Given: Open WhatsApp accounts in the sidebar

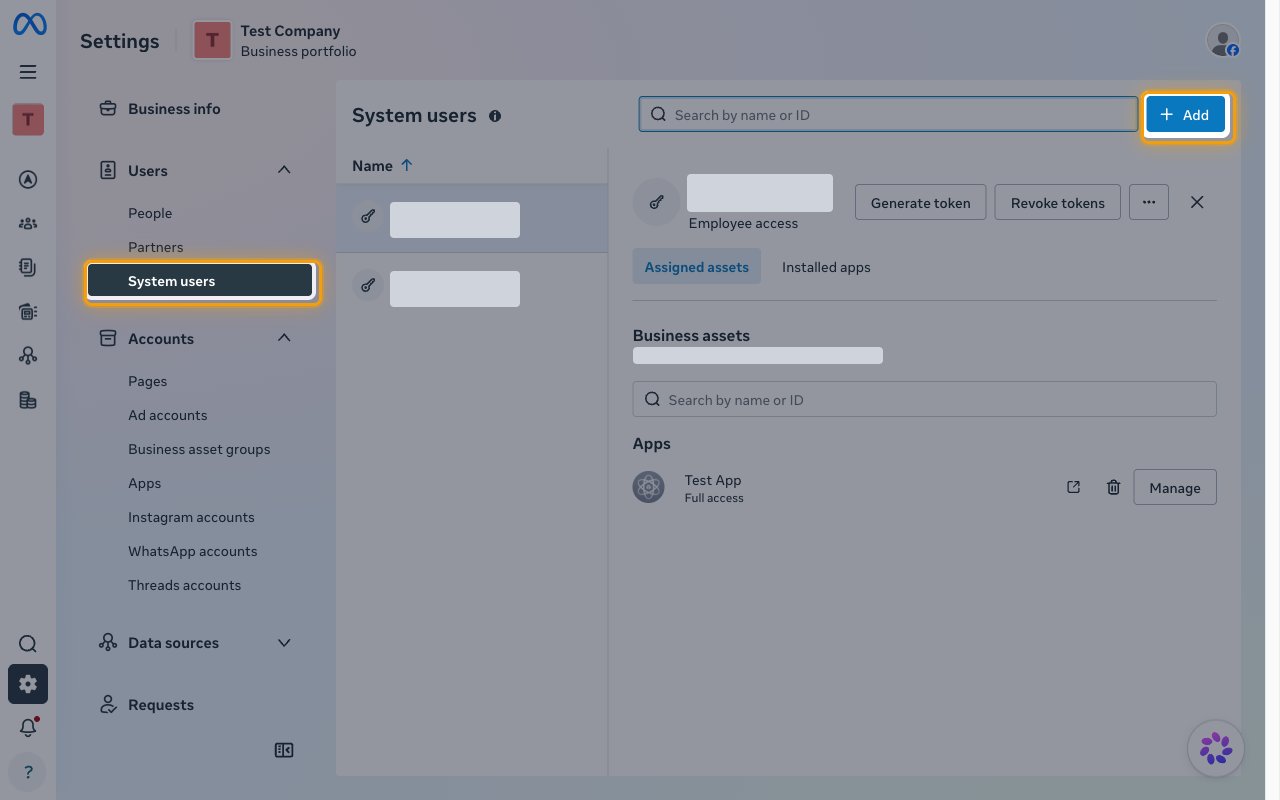Looking at the screenshot, I should click(x=193, y=551).
